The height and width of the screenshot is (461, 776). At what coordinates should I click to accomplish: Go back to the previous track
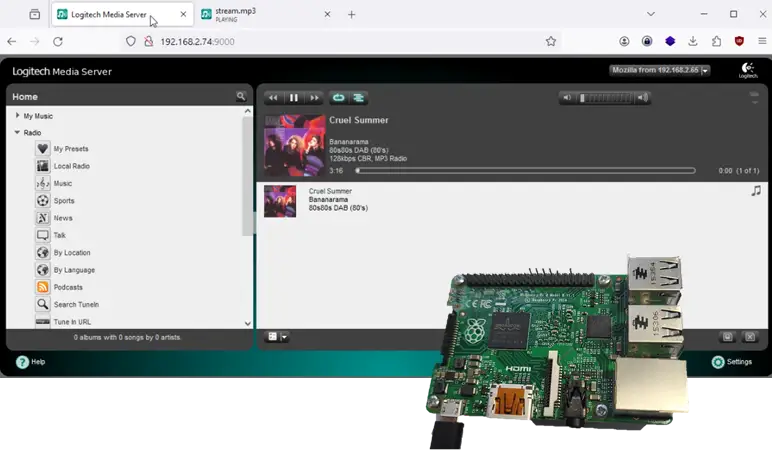tap(273, 98)
